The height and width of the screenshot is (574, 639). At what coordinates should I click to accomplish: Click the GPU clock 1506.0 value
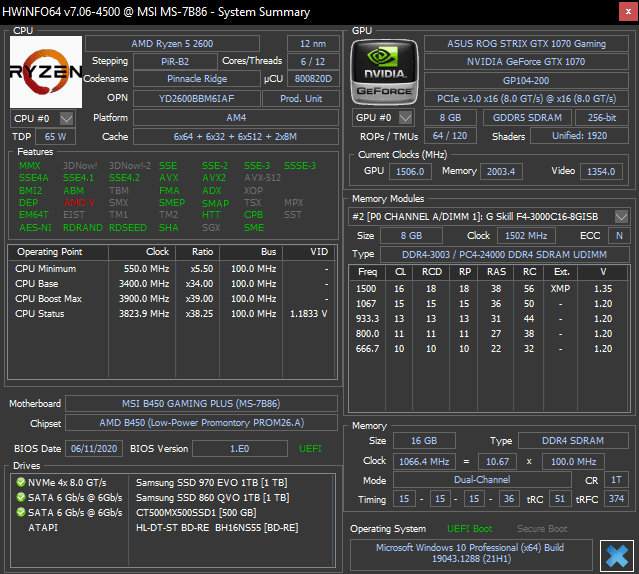pos(410,172)
